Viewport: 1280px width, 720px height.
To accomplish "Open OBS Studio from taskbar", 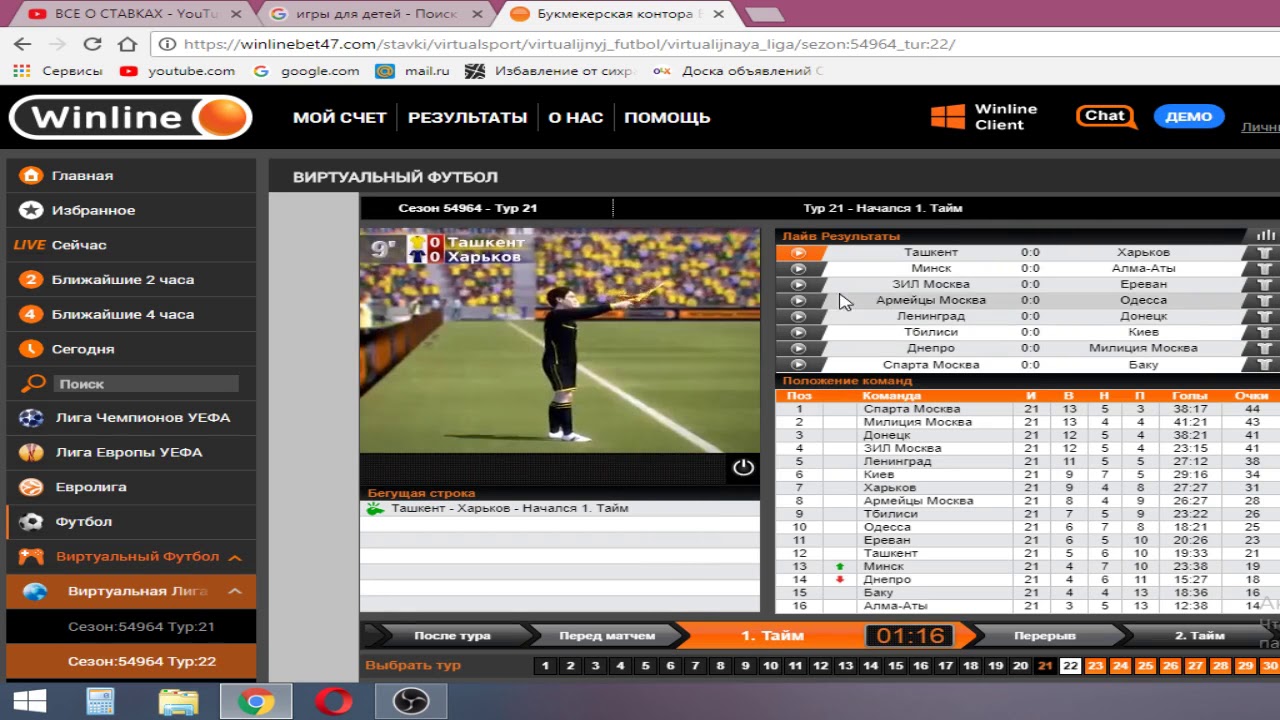I will coord(410,703).
